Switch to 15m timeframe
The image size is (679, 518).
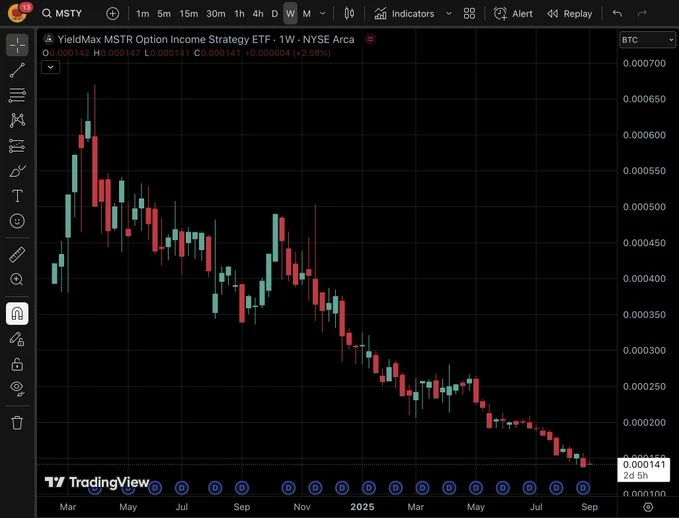click(x=189, y=14)
